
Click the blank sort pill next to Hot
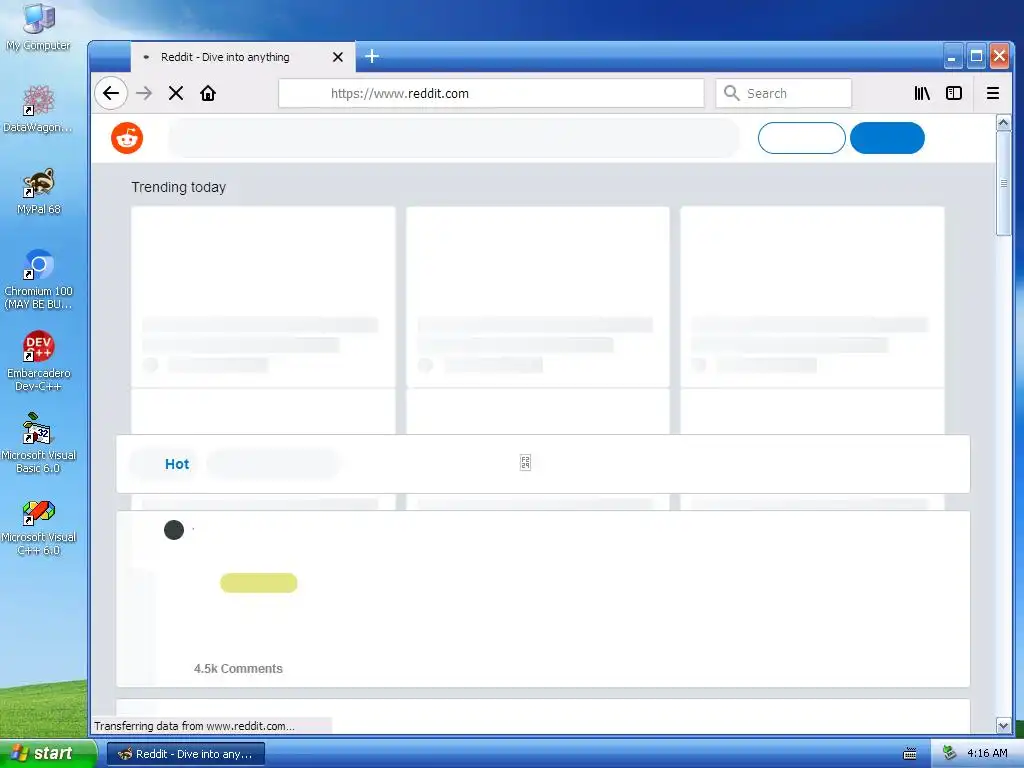tap(274, 464)
